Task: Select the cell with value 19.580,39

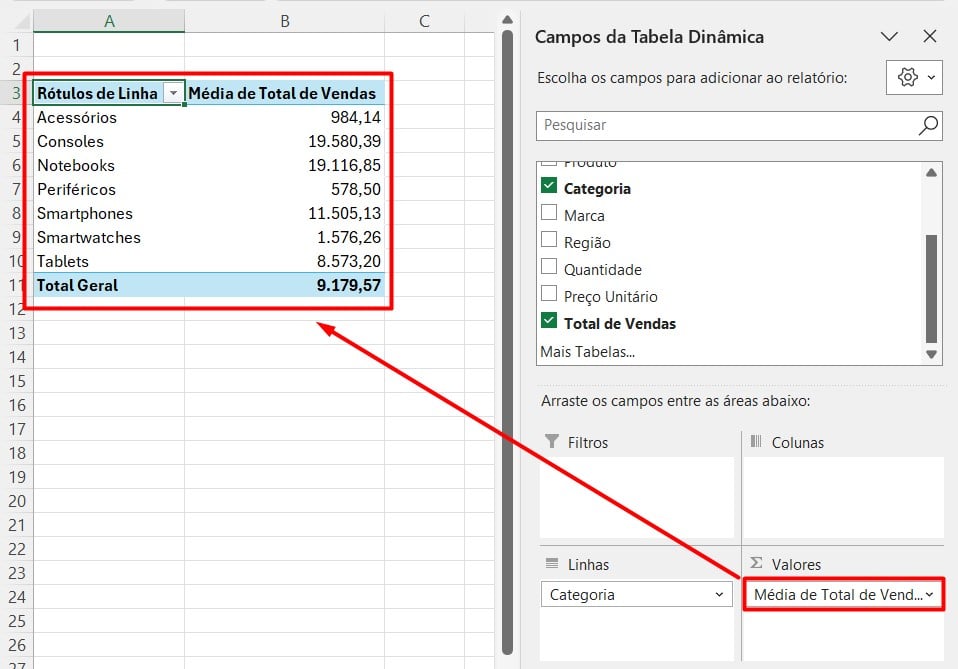Action: tap(285, 141)
